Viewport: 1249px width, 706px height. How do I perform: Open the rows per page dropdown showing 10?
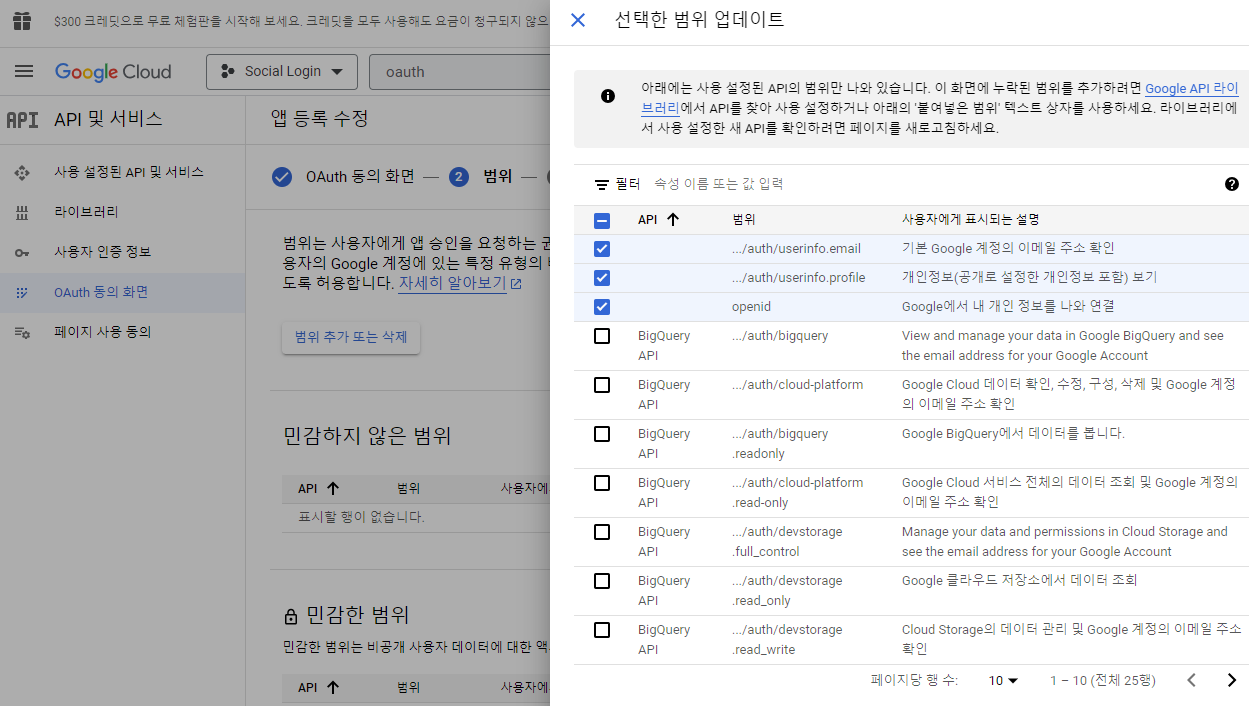pyautogui.click(x=1003, y=680)
